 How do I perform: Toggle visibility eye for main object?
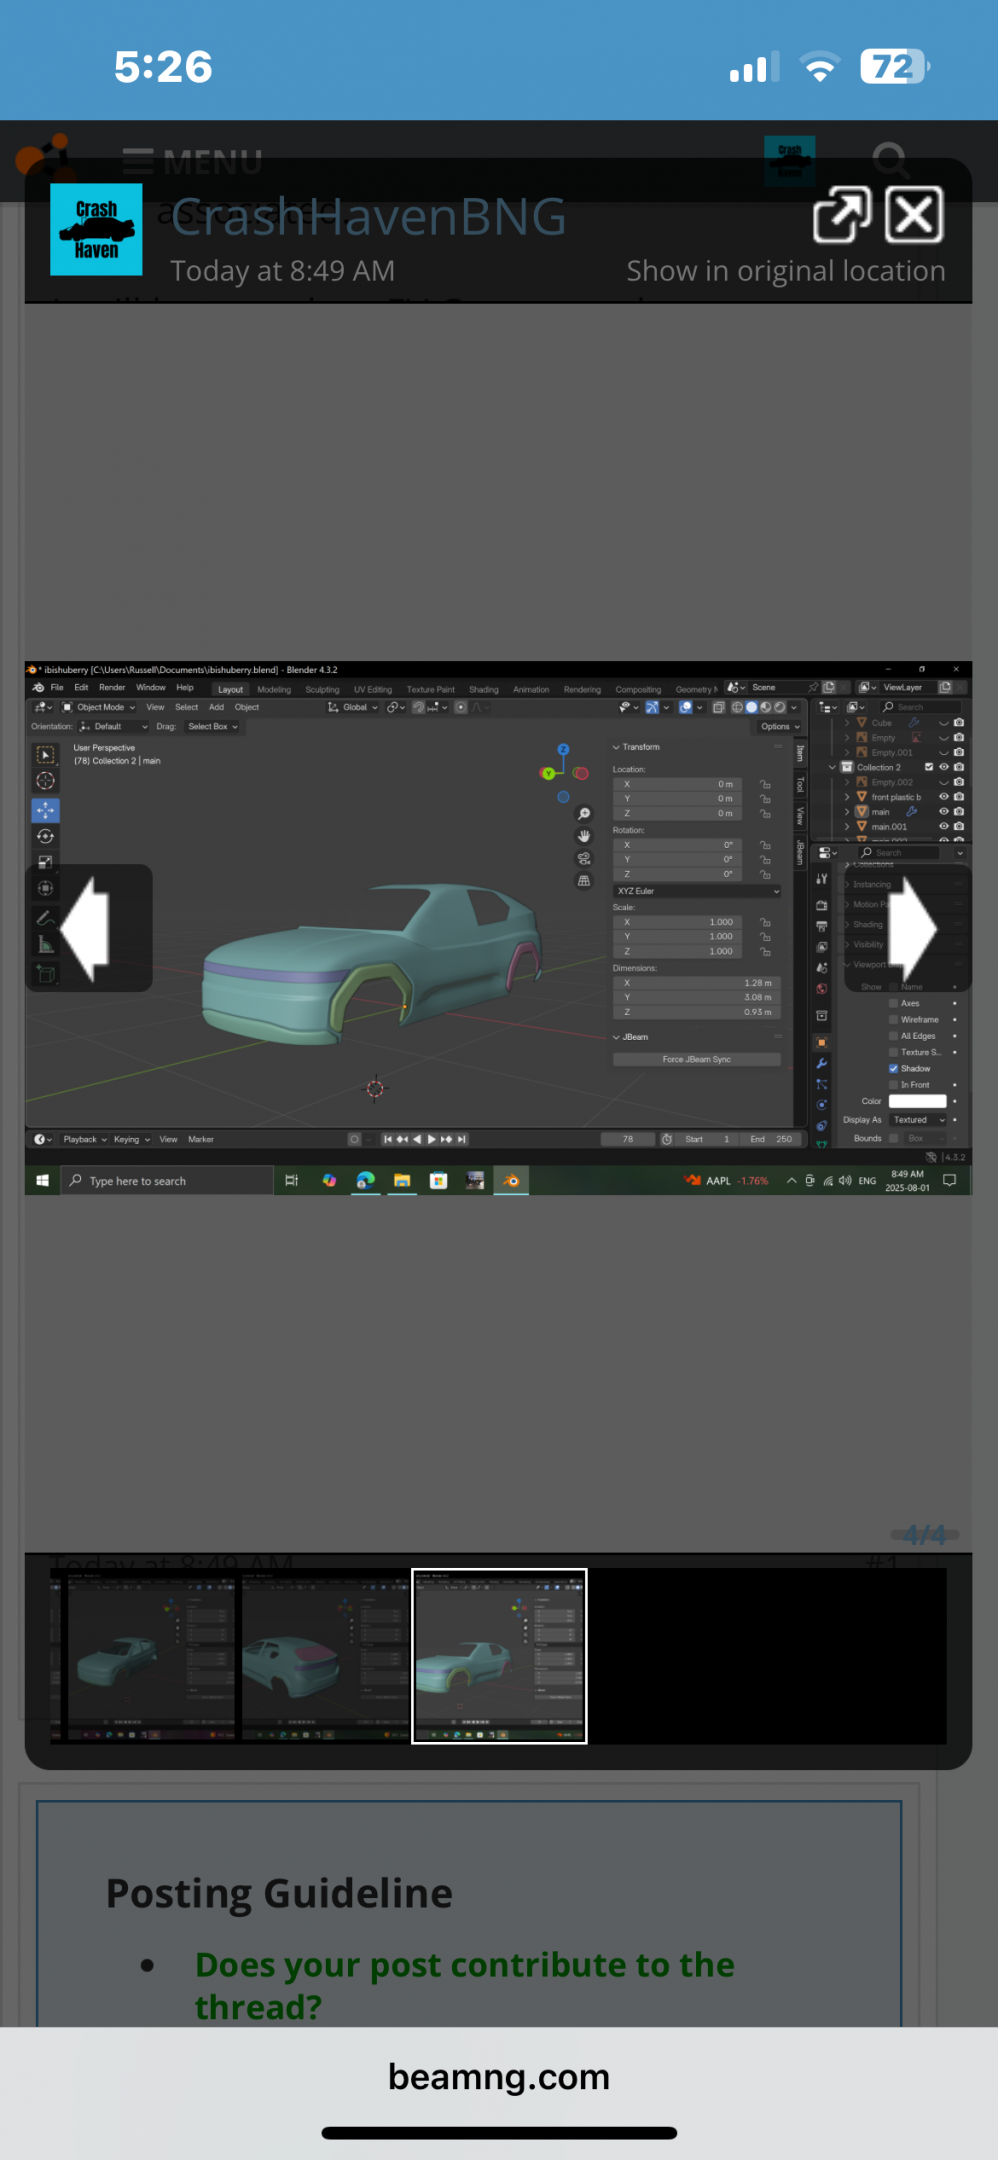[943, 811]
